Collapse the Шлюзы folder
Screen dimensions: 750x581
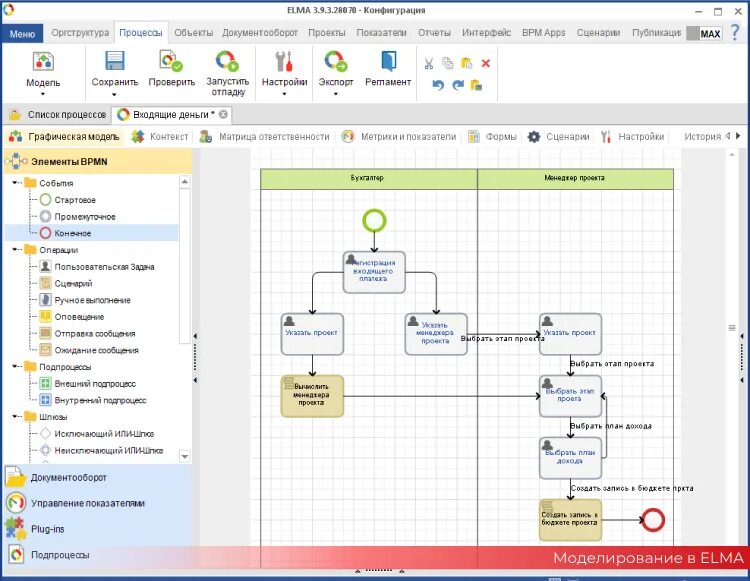pos(15,417)
